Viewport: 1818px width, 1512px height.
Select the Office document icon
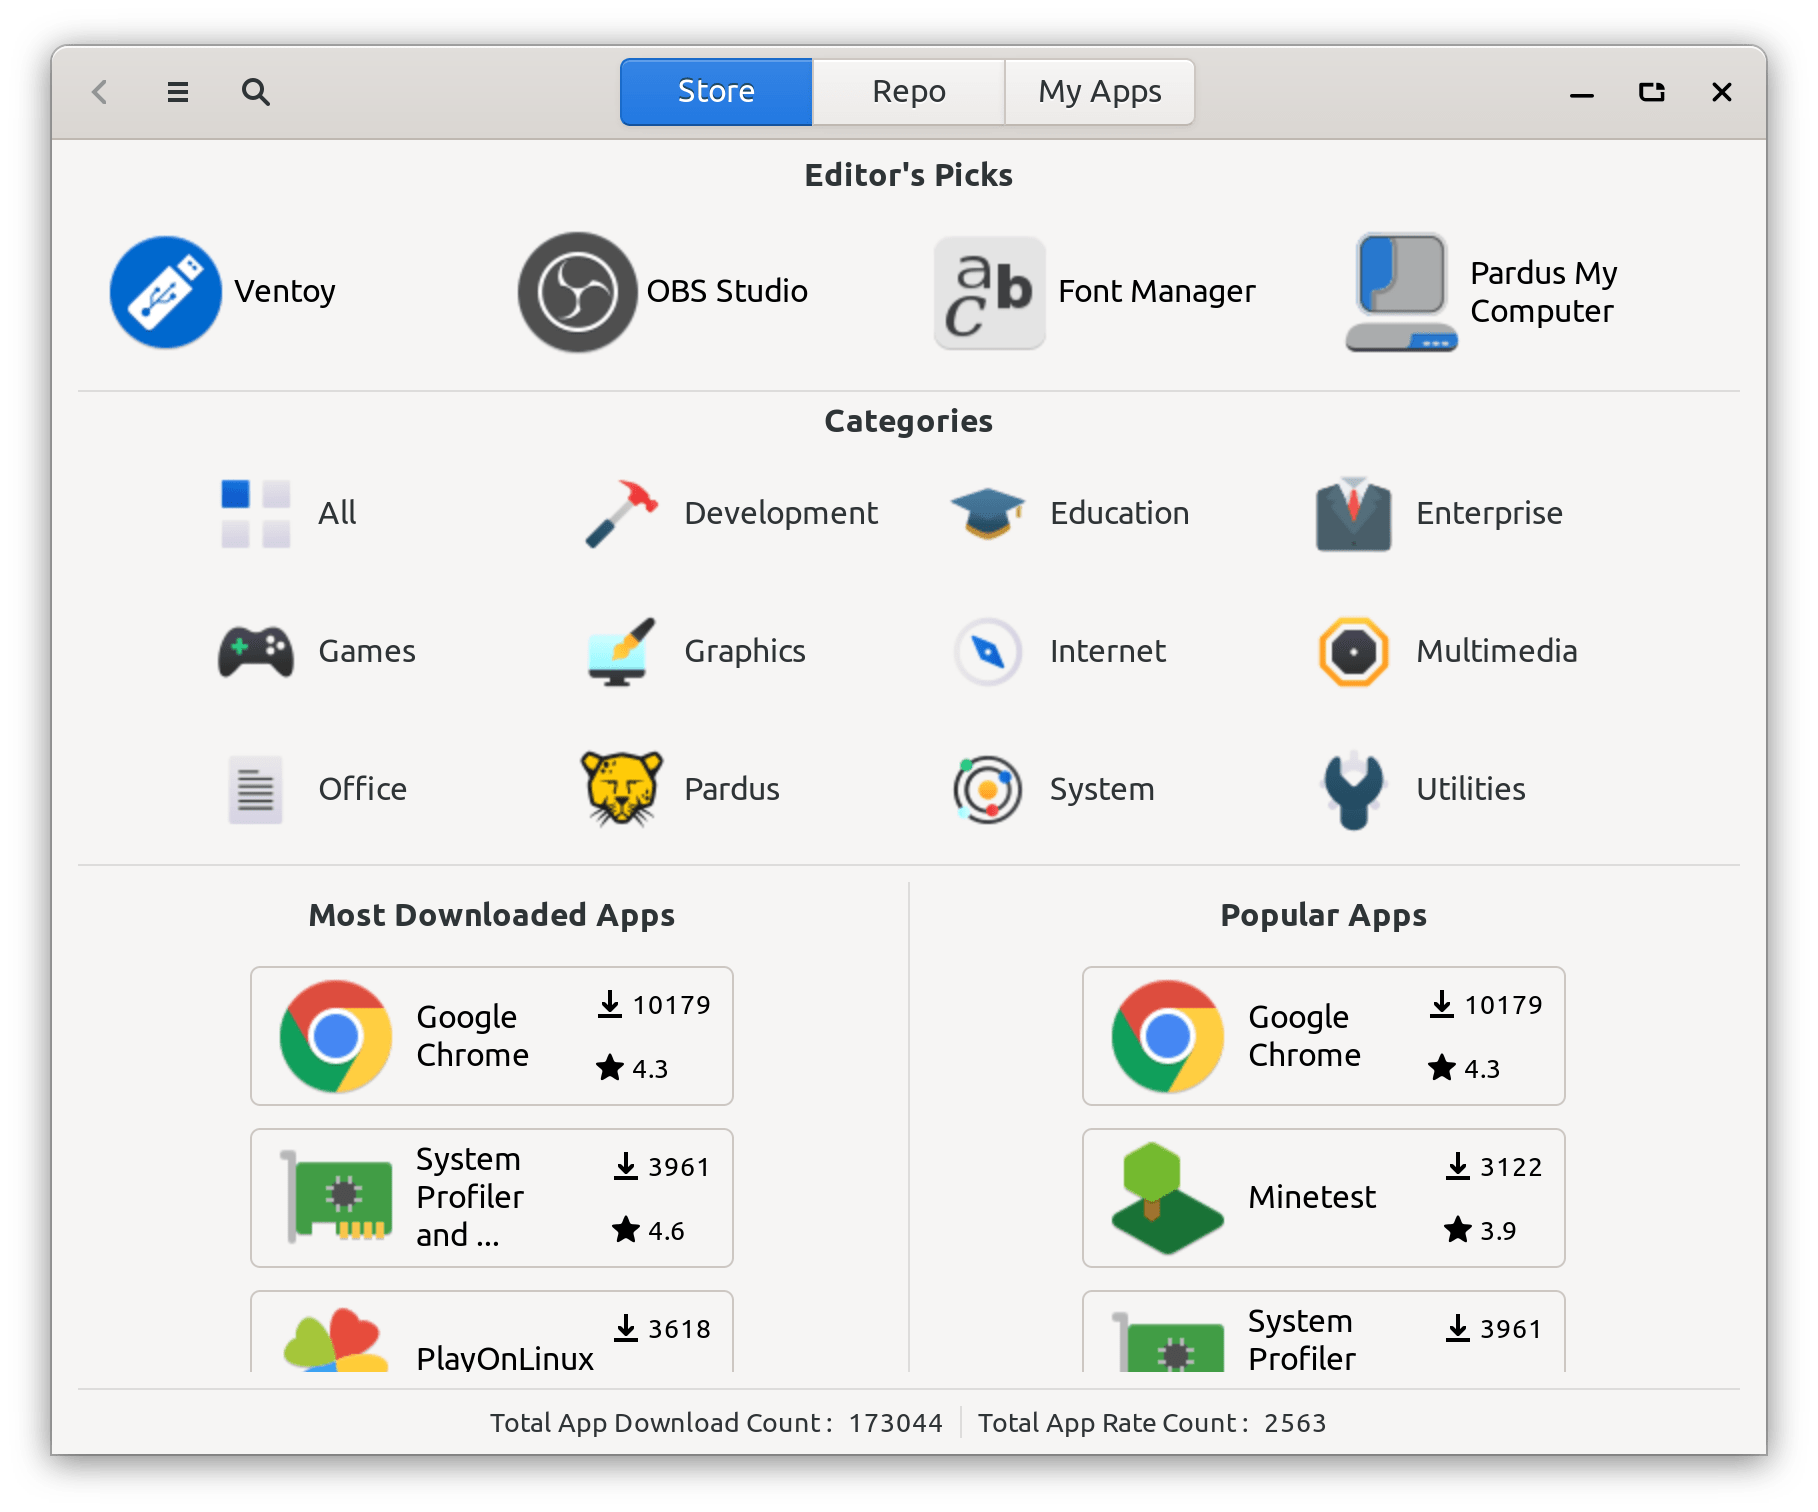(256, 790)
